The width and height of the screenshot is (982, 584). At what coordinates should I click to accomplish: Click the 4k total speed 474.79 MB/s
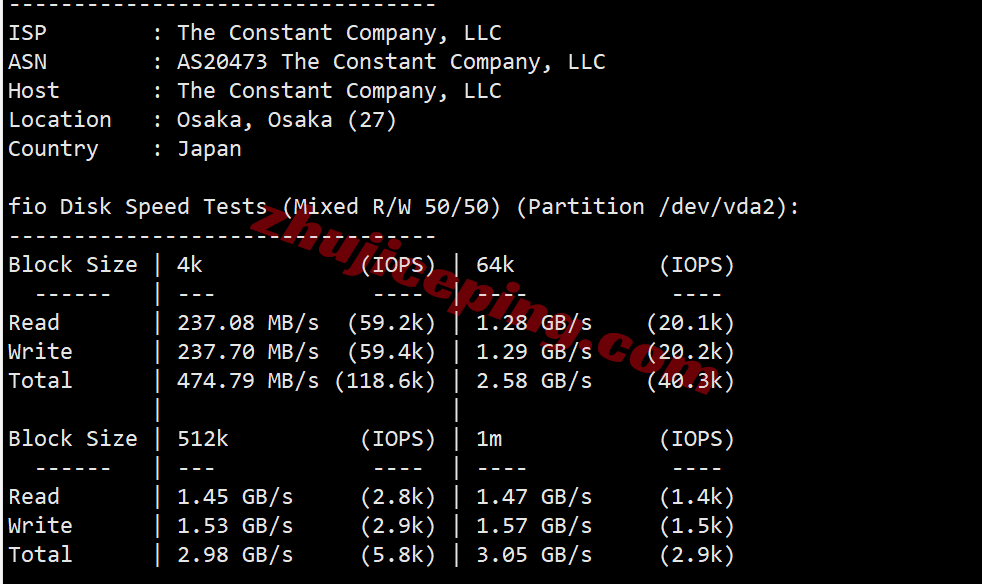[248, 381]
